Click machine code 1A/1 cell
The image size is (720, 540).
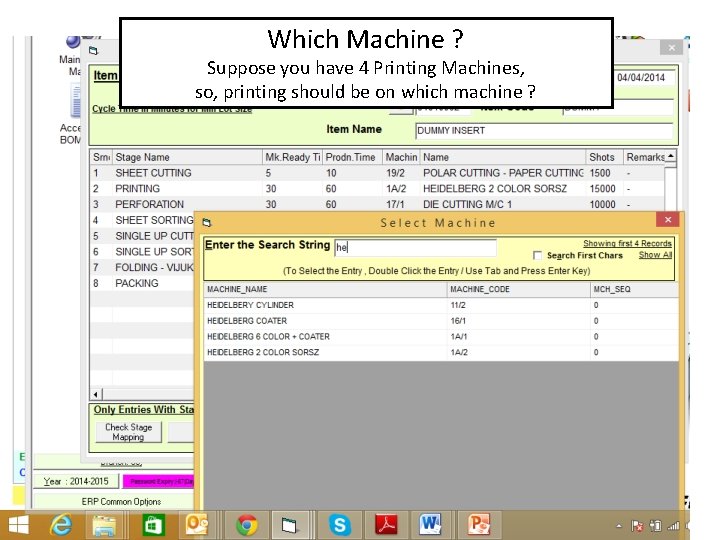pos(518,337)
